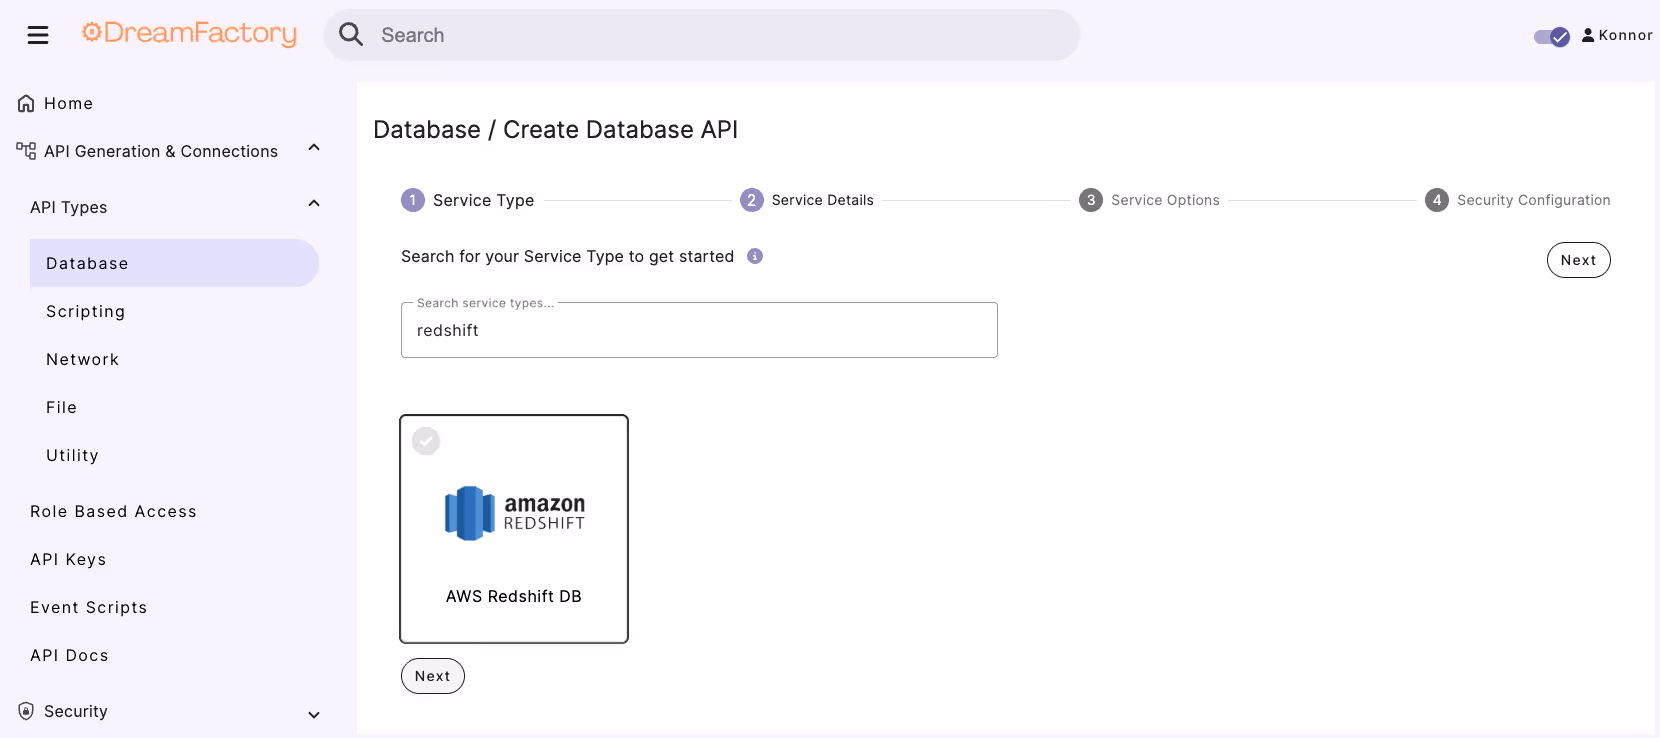
Task: Click the Next button below the Redshift card
Action: pyautogui.click(x=433, y=676)
